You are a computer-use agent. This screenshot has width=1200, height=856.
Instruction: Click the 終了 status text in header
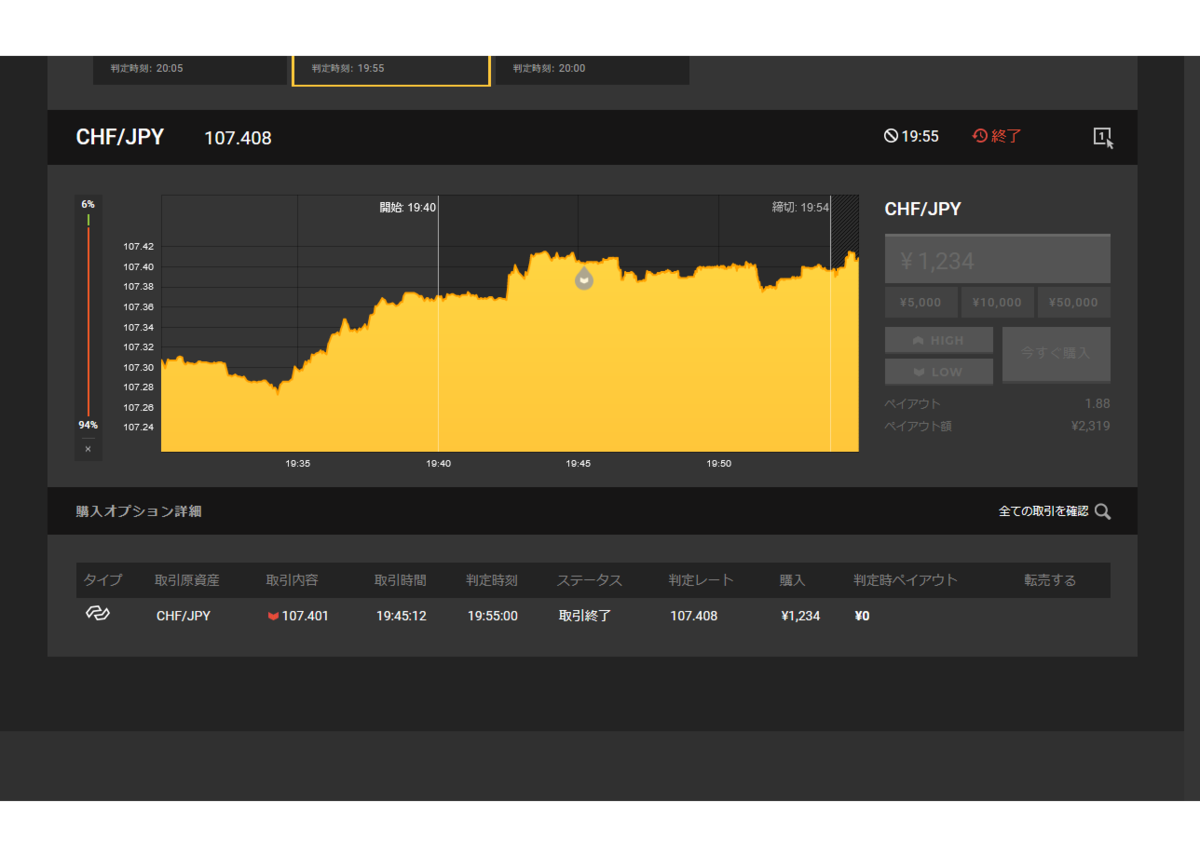(x=1007, y=136)
